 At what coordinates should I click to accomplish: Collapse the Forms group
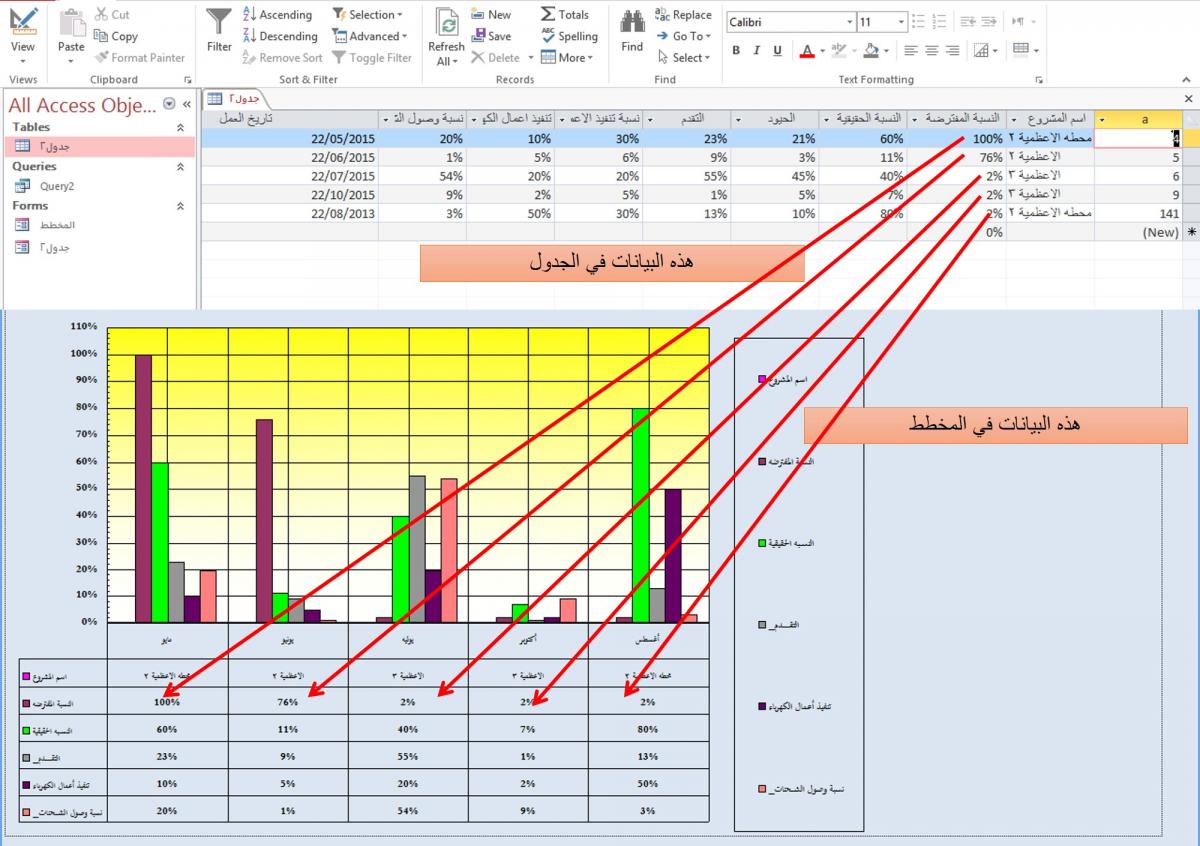(180, 205)
